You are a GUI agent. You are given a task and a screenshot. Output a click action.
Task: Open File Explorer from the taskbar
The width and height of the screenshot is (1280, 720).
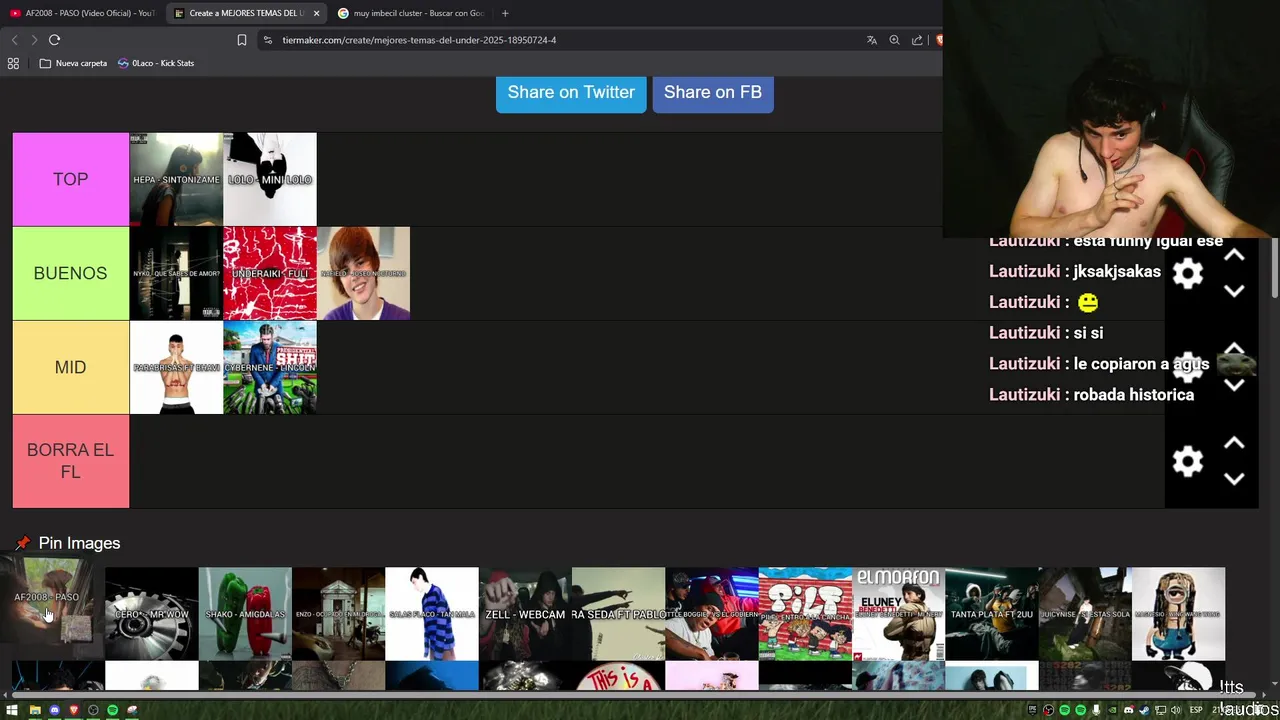coord(35,710)
